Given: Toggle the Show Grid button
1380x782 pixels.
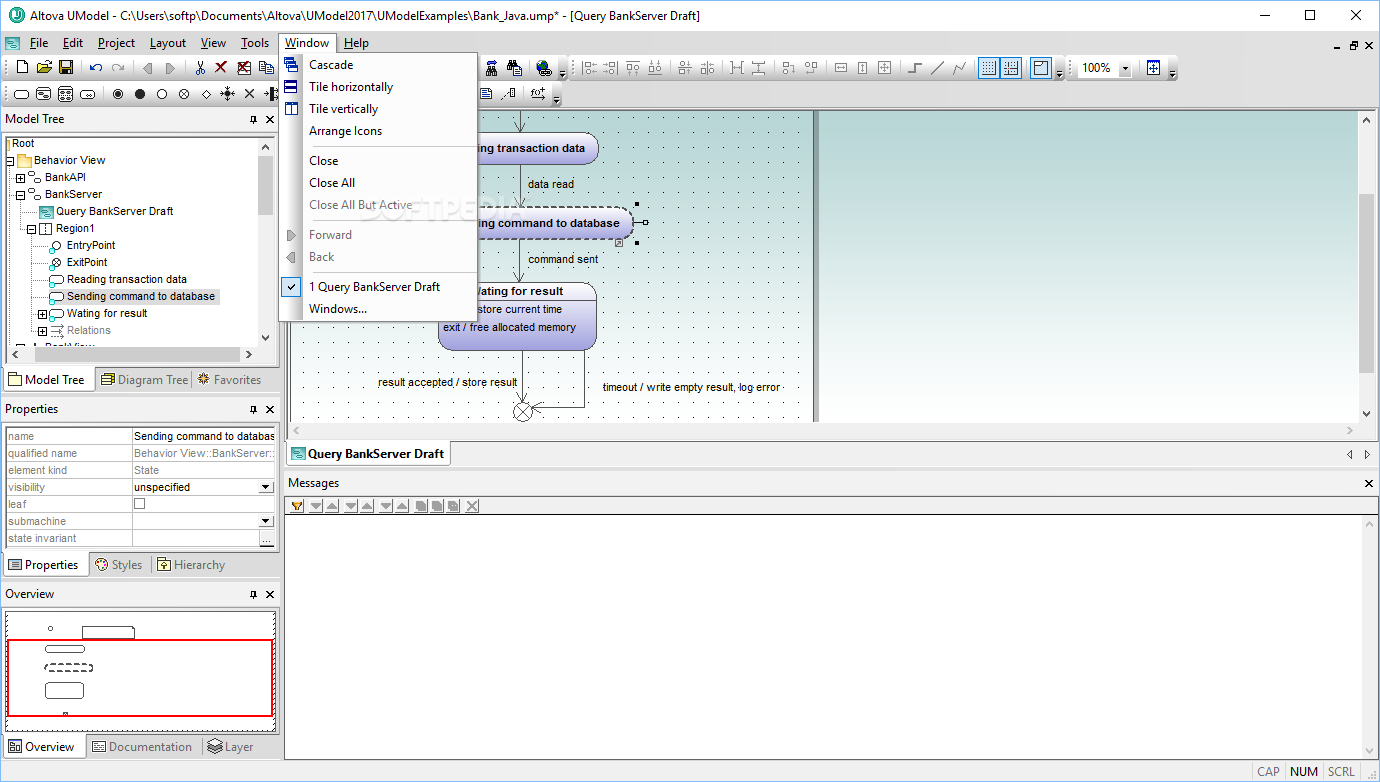Looking at the screenshot, I should coord(989,68).
